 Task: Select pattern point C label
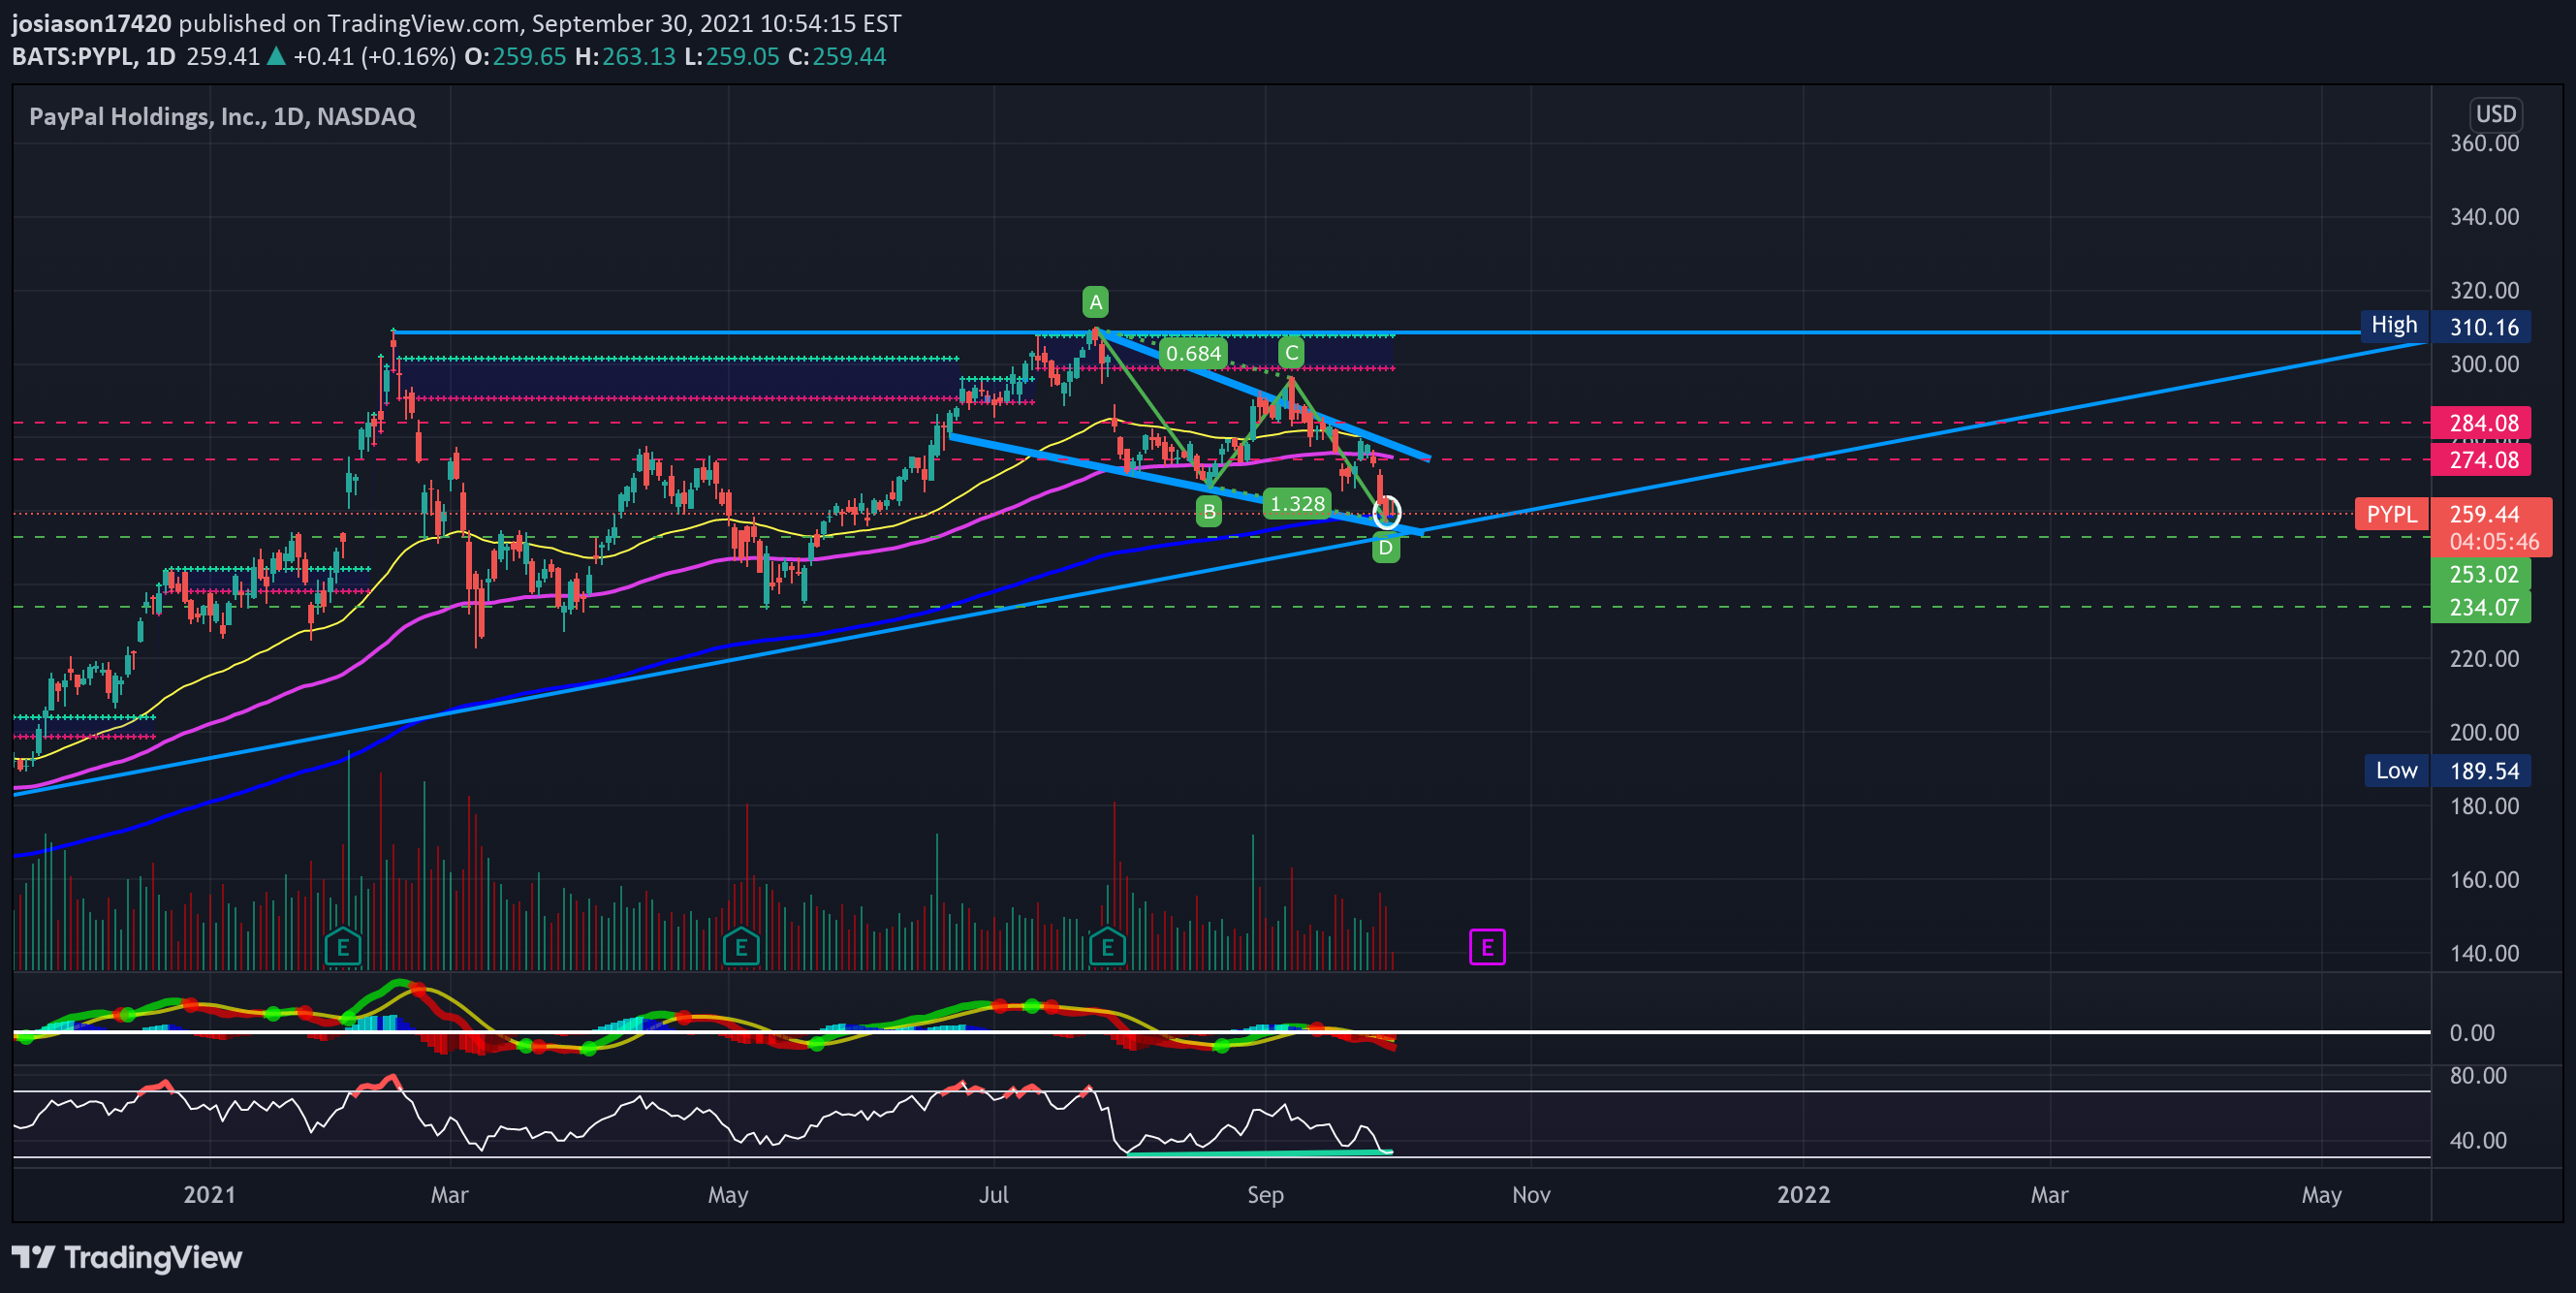click(1291, 352)
